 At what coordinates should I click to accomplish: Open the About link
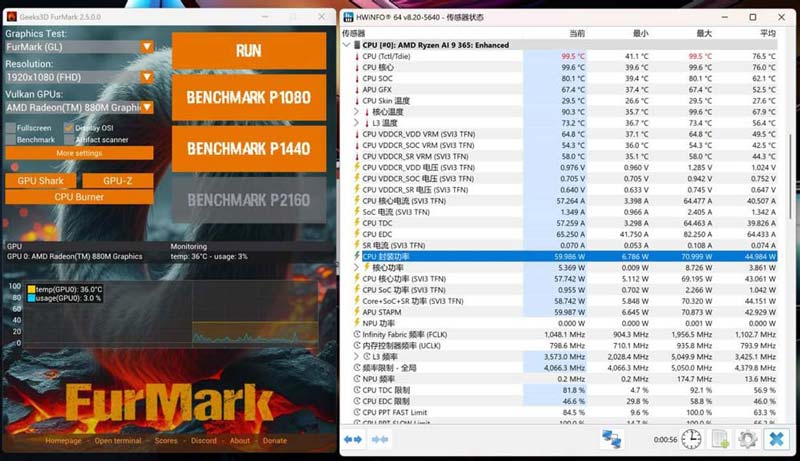[x=240, y=440]
